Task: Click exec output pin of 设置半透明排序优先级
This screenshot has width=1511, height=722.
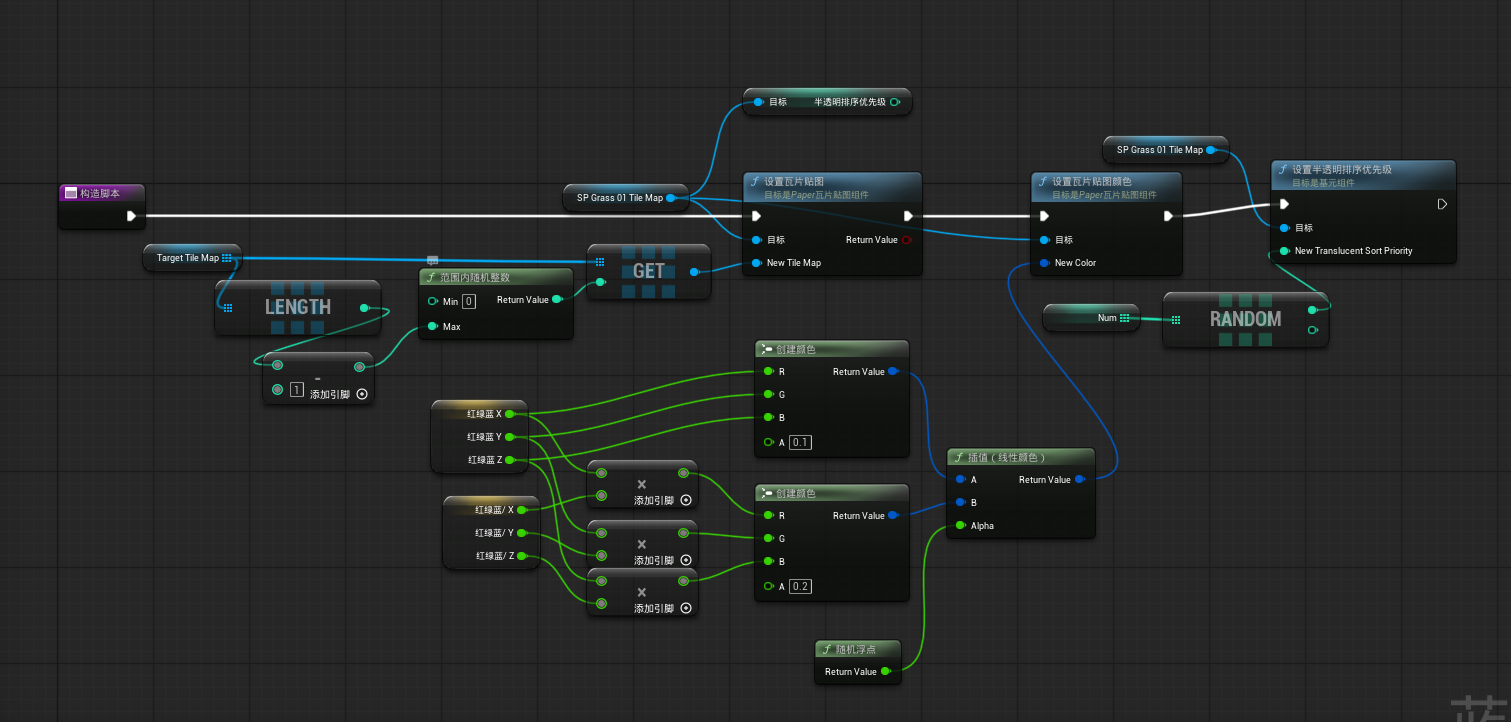Action: coord(1442,204)
